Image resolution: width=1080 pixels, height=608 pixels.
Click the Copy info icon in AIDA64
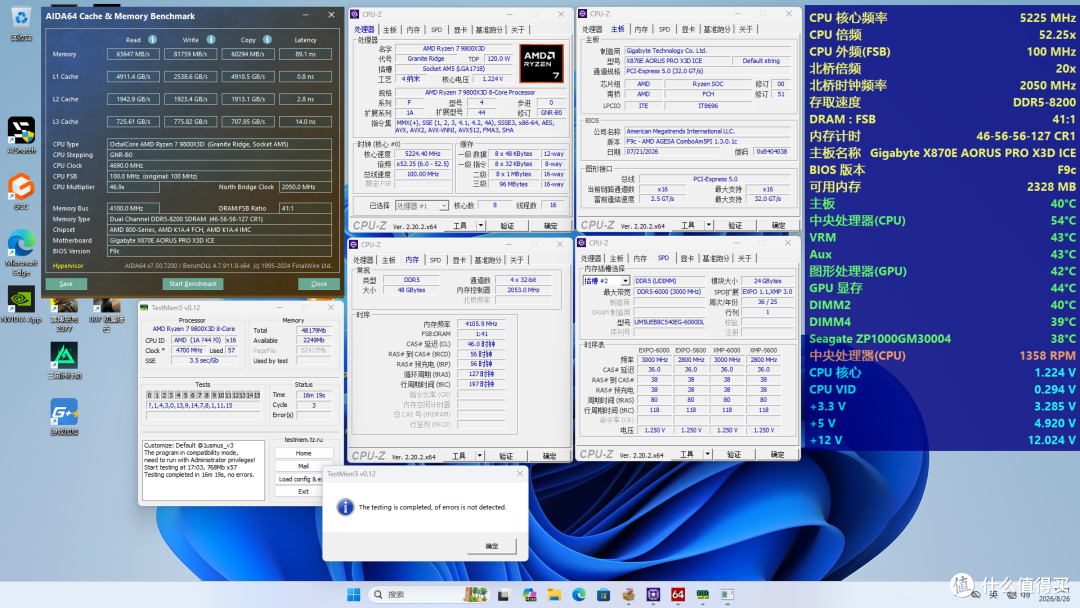coord(267,40)
